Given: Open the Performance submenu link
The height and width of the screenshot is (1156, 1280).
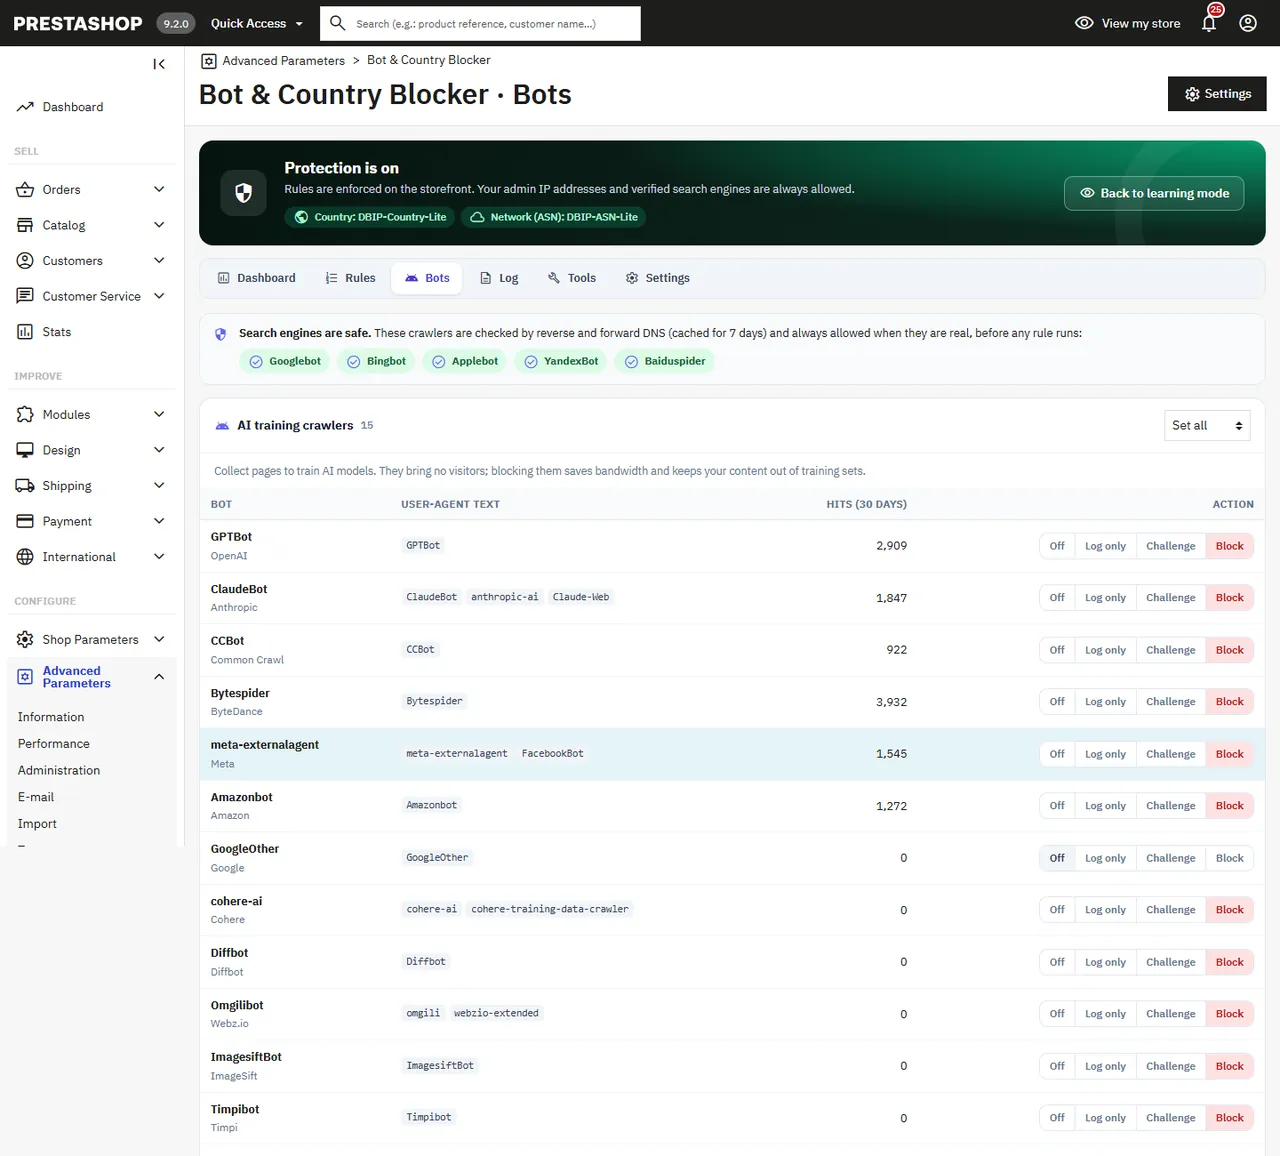Looking at the screenshot, I should click(54, 744).
